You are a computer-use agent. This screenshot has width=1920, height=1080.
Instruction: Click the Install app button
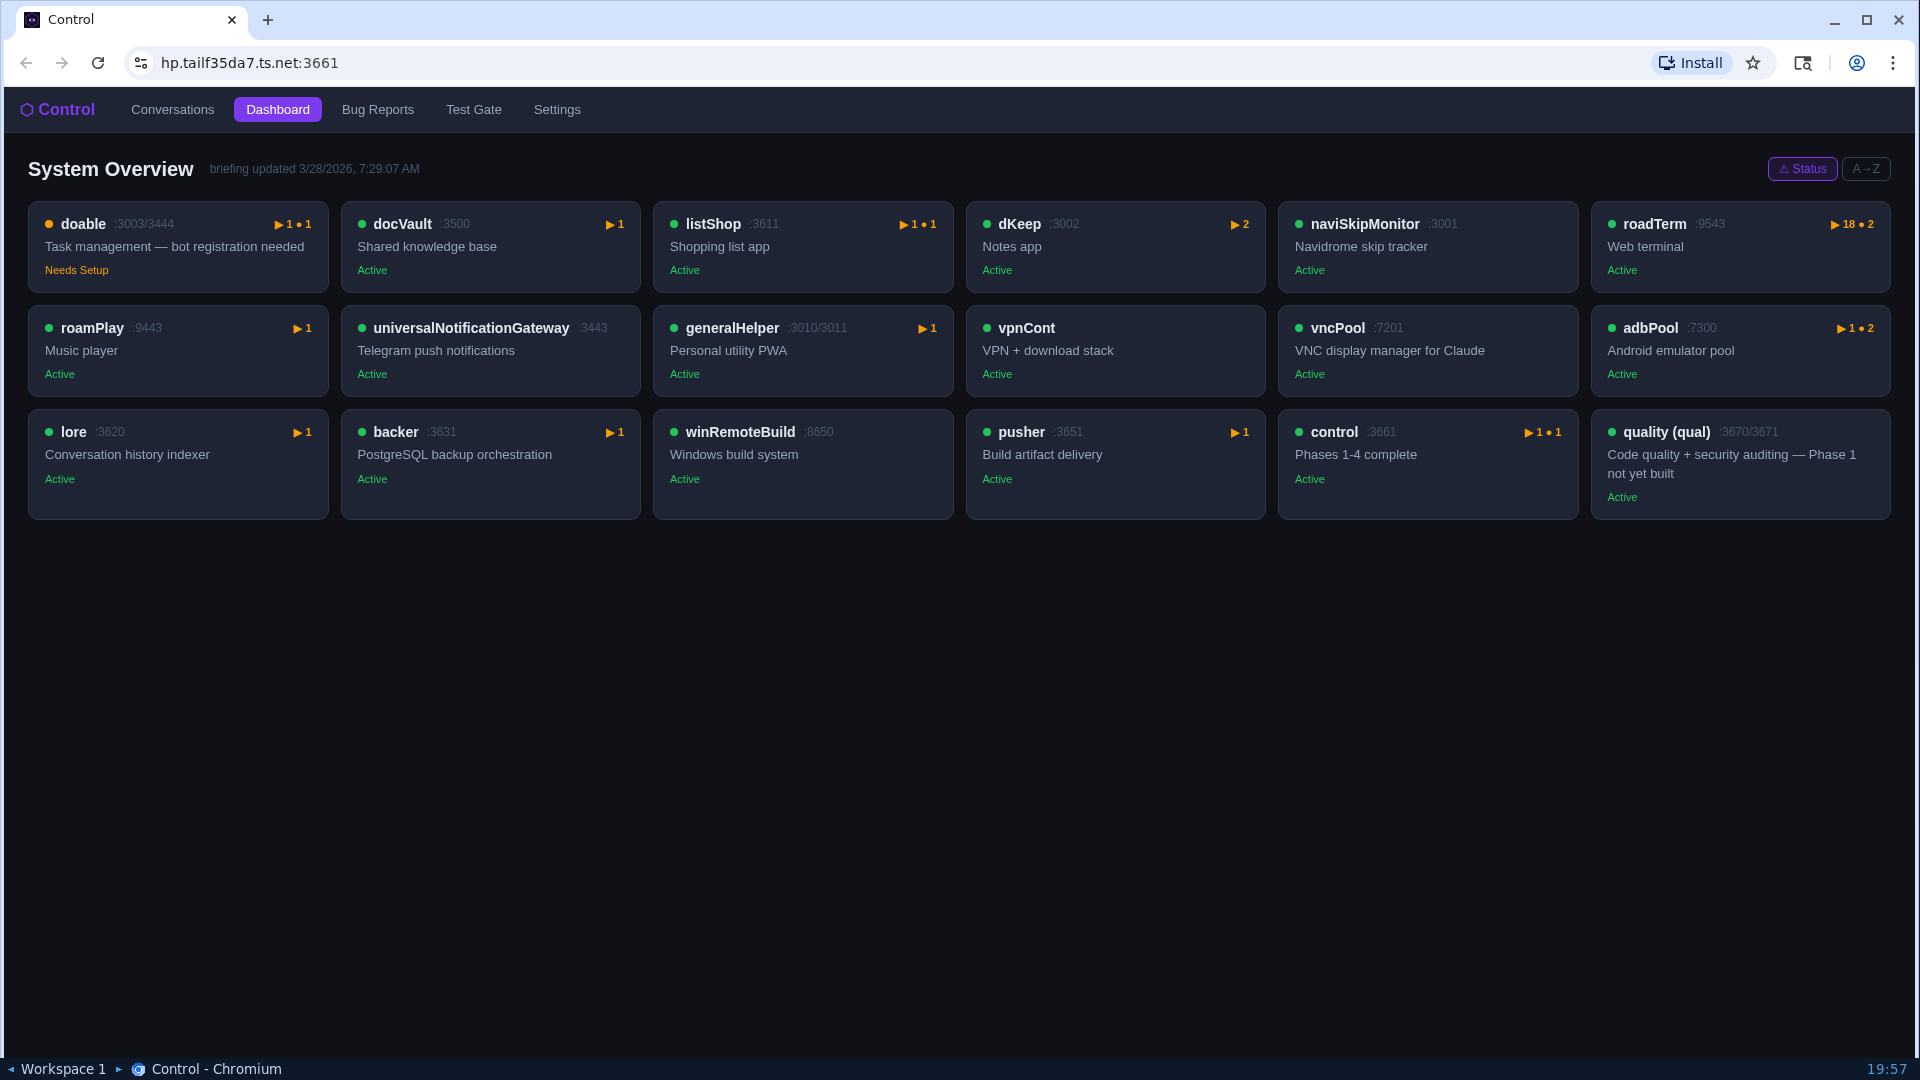pos(1690,62)
